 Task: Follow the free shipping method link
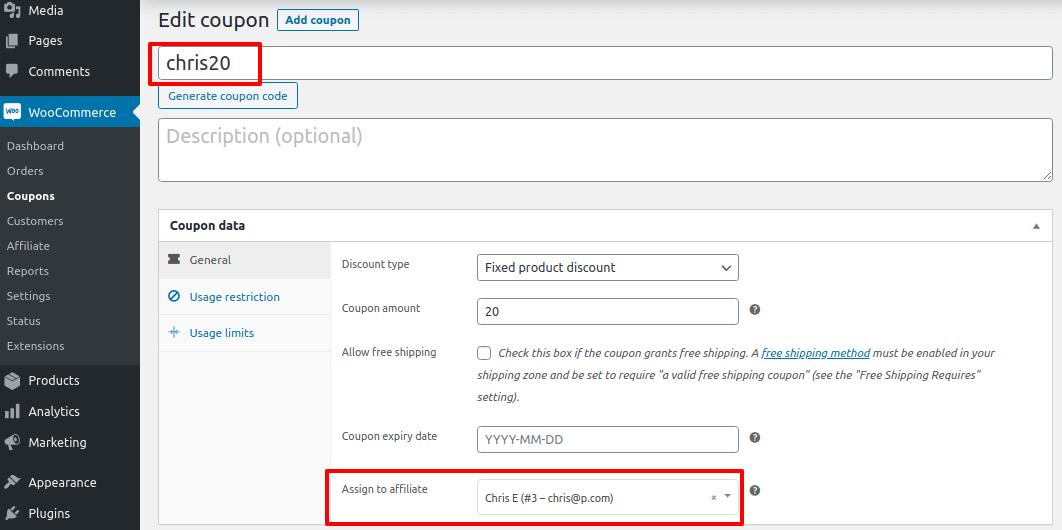pos(815,353)
